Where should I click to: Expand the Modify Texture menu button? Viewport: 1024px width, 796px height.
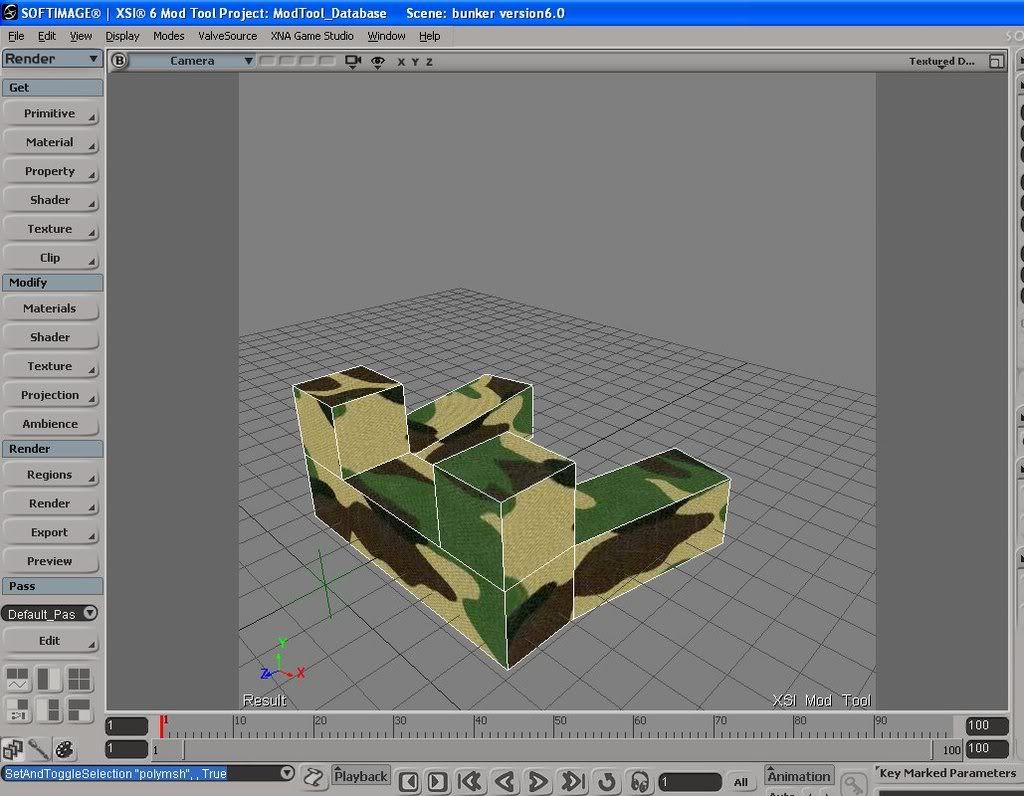pyautogui.click(x=50, y=366)
